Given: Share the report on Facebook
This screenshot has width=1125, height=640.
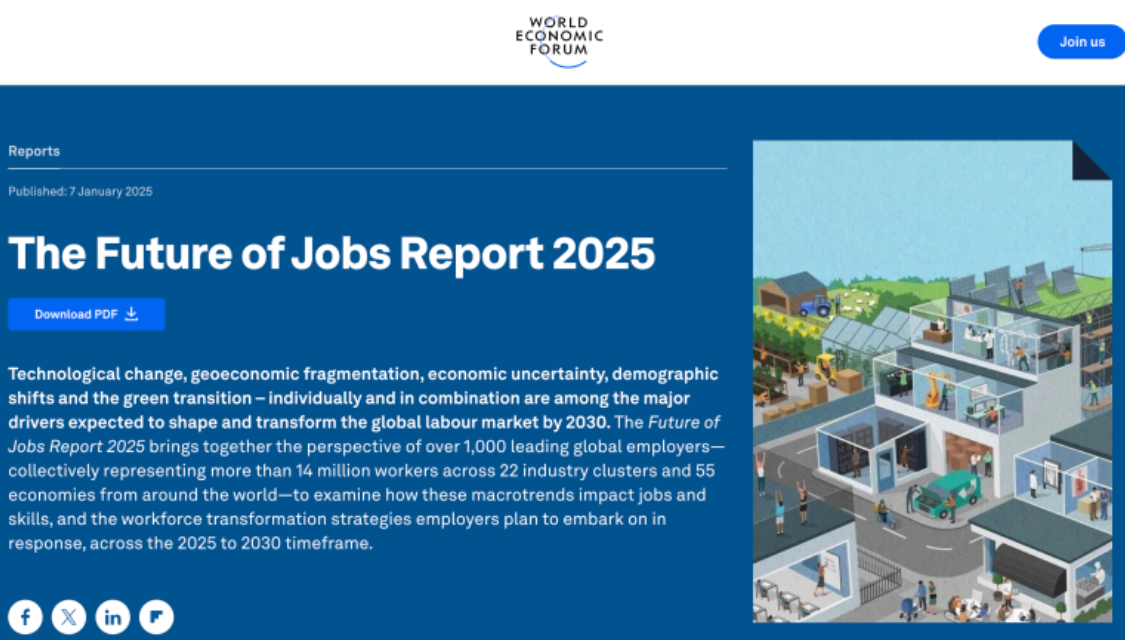Looking at the screenshot, I should pyautogui.click(x=25, y=617).
